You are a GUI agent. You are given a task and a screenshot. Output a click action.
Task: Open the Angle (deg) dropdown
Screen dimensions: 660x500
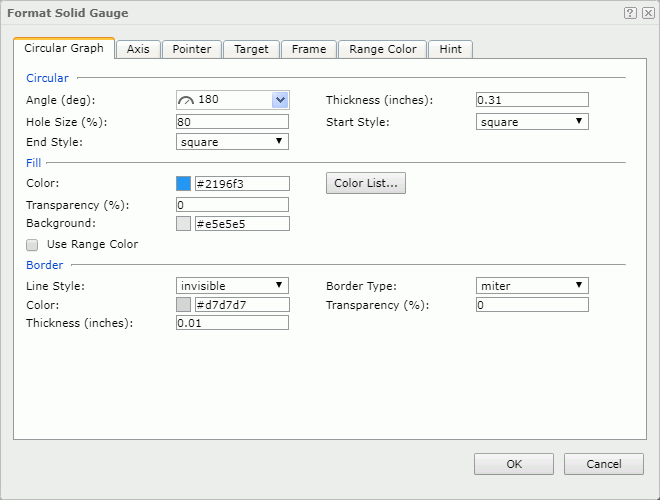pos(280,100)
